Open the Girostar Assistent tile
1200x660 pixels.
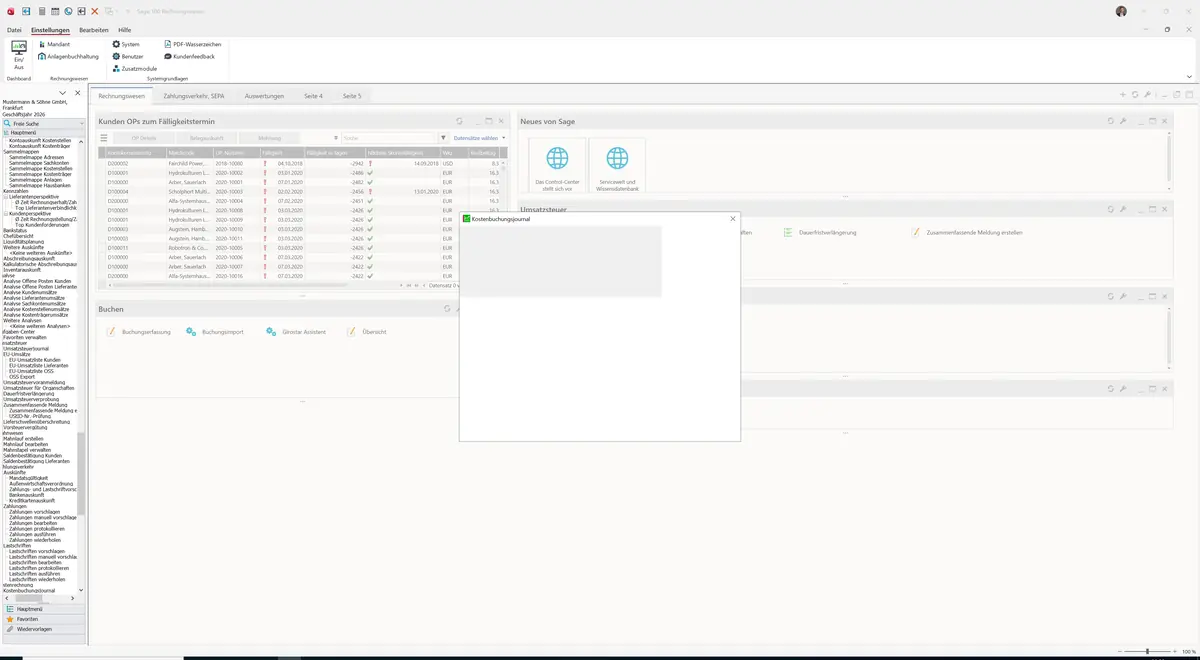(x=296, y=331)
